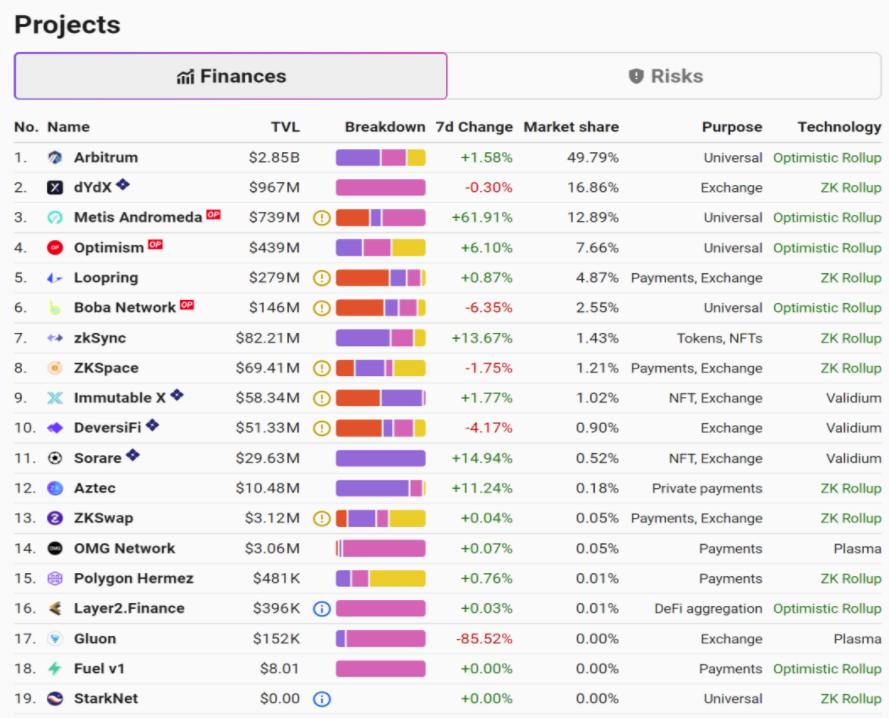This screenshot has height=718, width=889.
Task: Click the ZKSpace logo icon
Action: coord(55,368)
